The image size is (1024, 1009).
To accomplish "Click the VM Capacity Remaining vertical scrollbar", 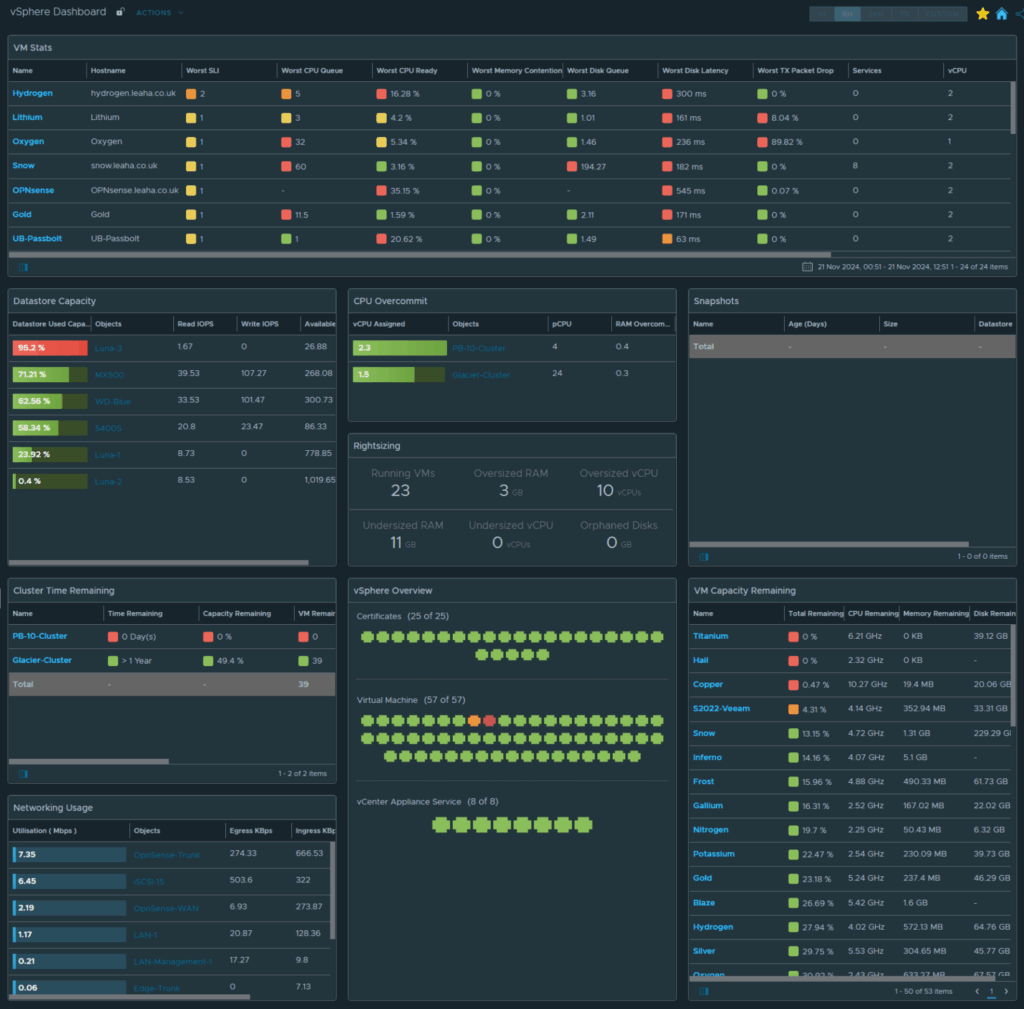I will (x=1013, y=677).
